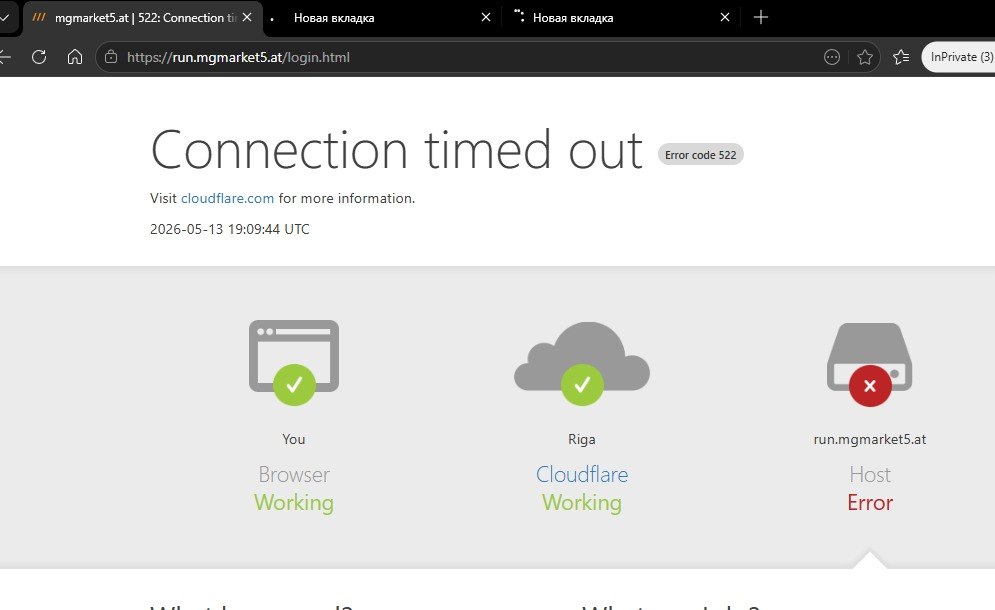Open the site info lock icon
The height and width of the screenshot is (610, 995).
(111, 57)
